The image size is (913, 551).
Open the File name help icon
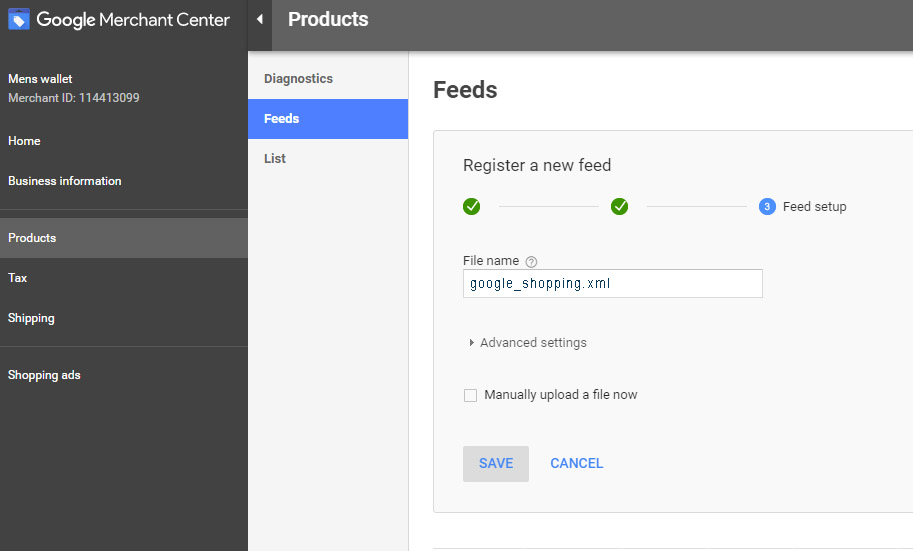(531, 262)
